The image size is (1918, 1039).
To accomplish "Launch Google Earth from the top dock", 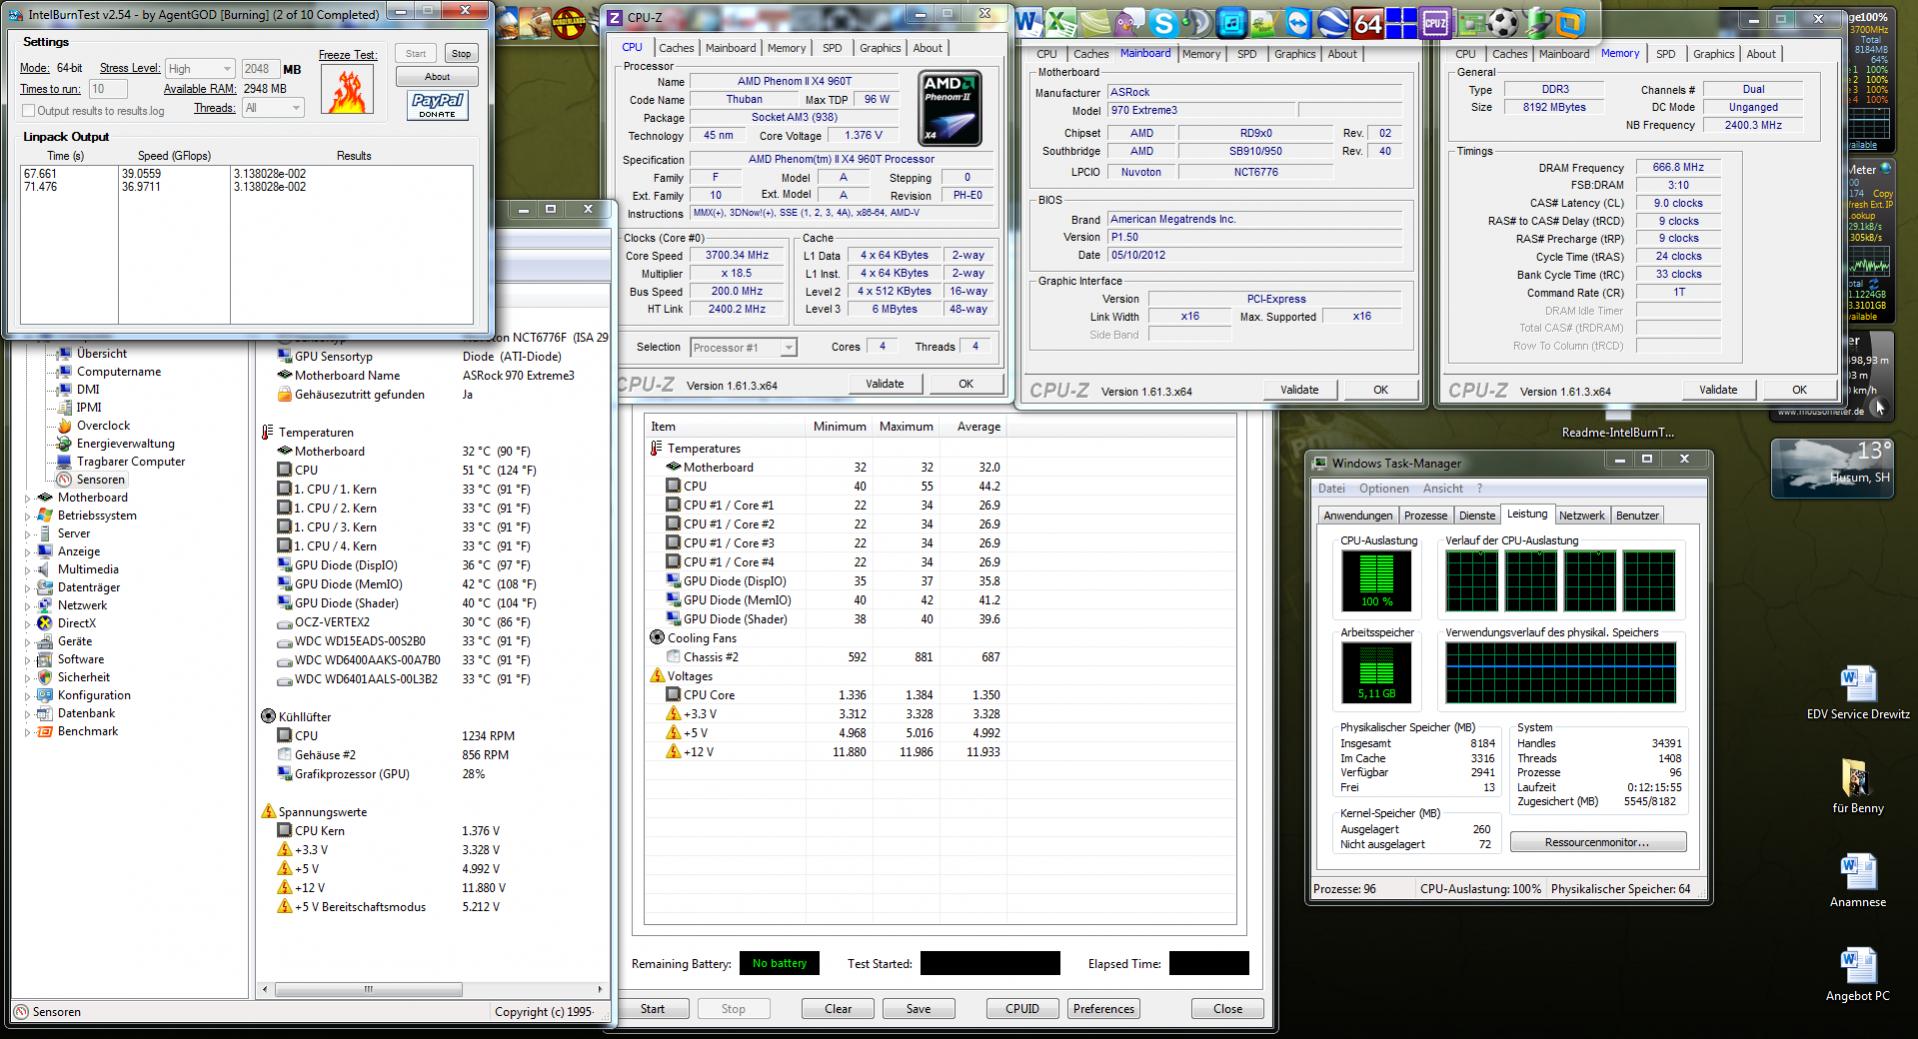I will [1333, 22].
